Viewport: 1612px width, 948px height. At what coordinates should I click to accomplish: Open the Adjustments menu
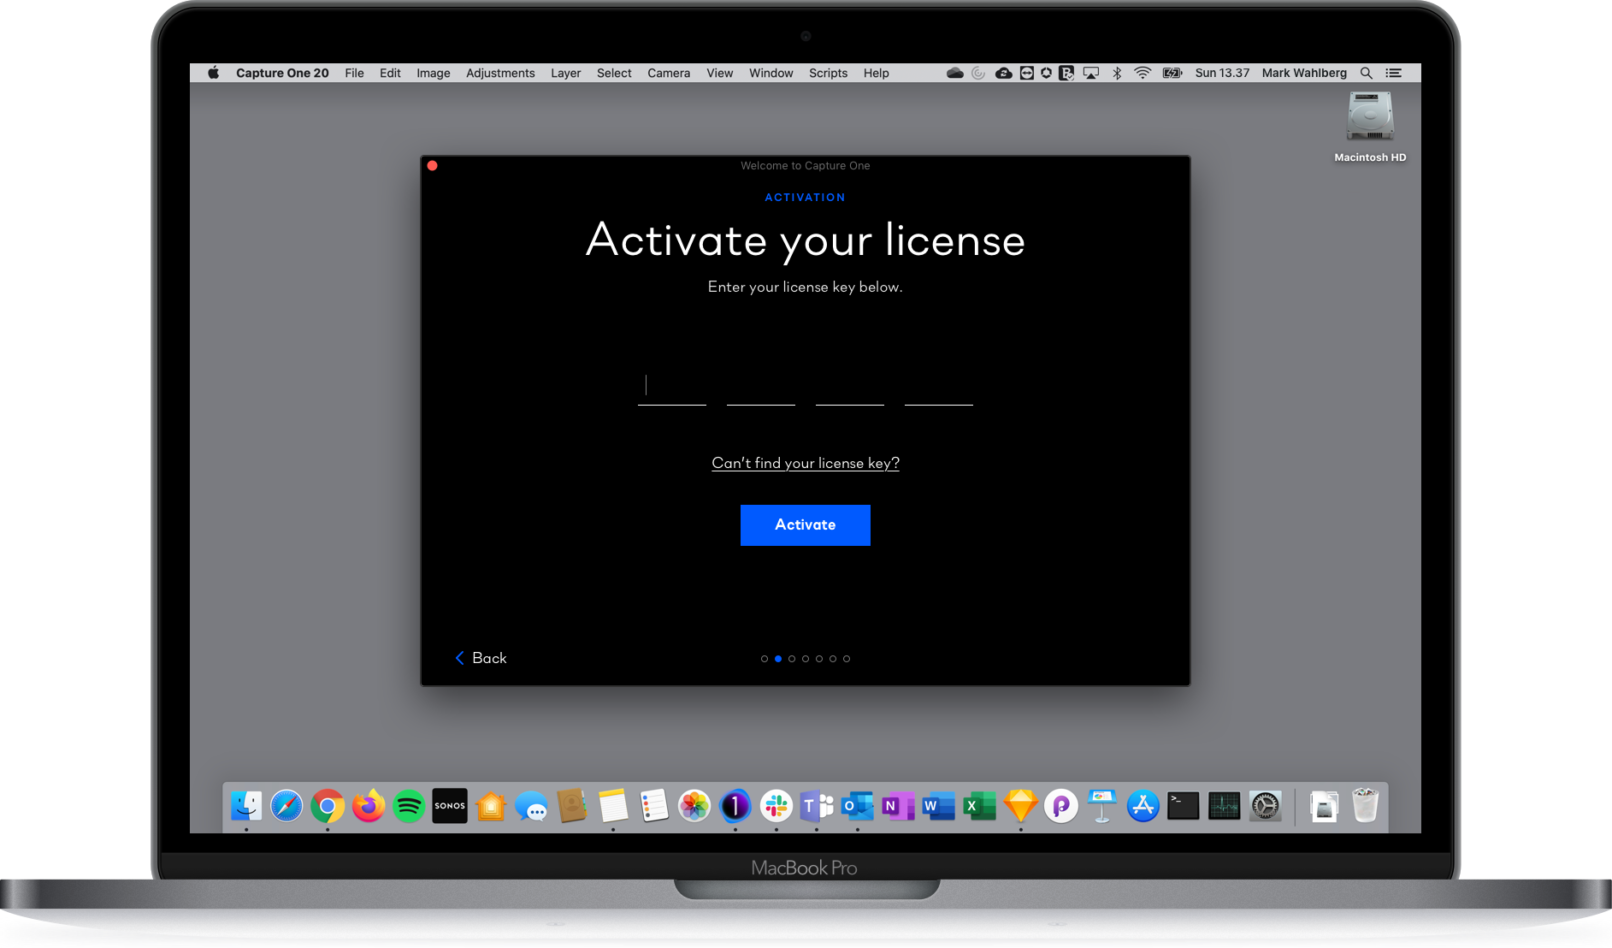tap(500, 72)
